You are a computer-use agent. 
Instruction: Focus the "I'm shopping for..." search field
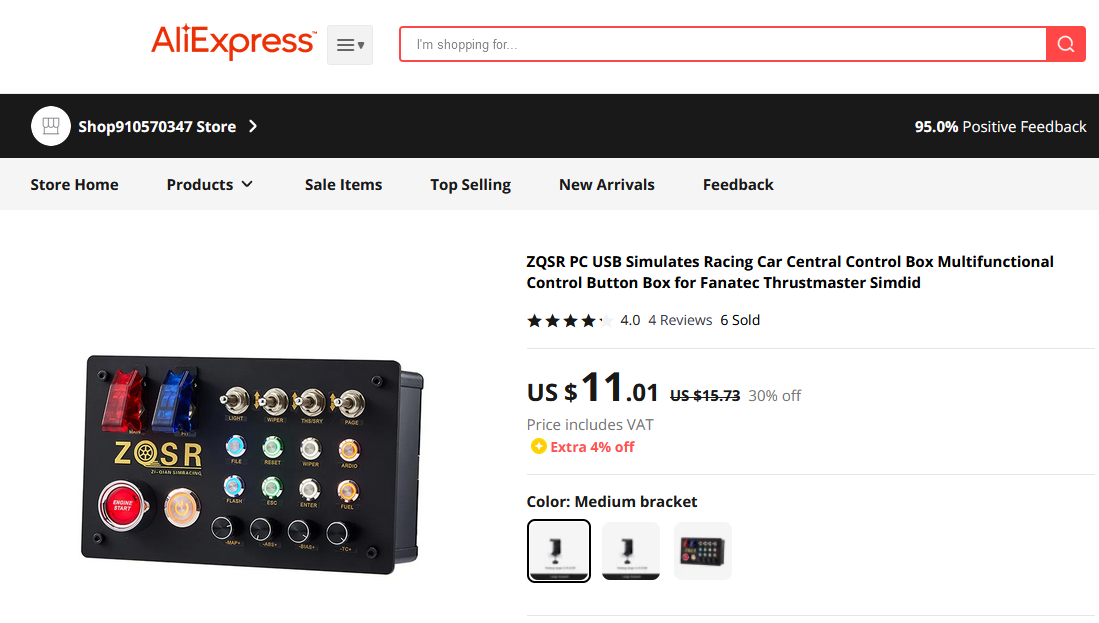723,44
